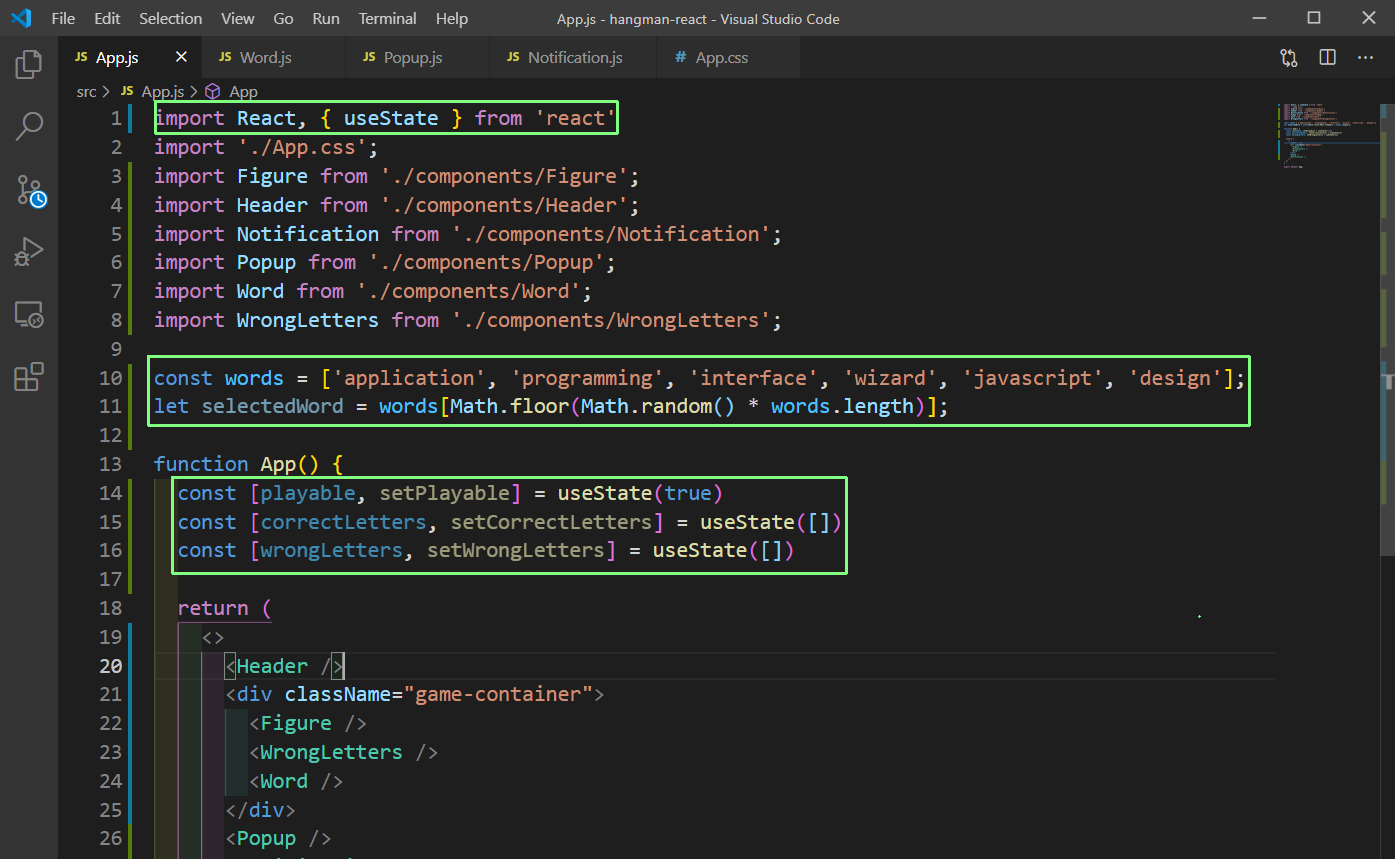The image size is (1395, 859).
Task: Click the <Figure /> tag
Action: click(x=308, y=723)
